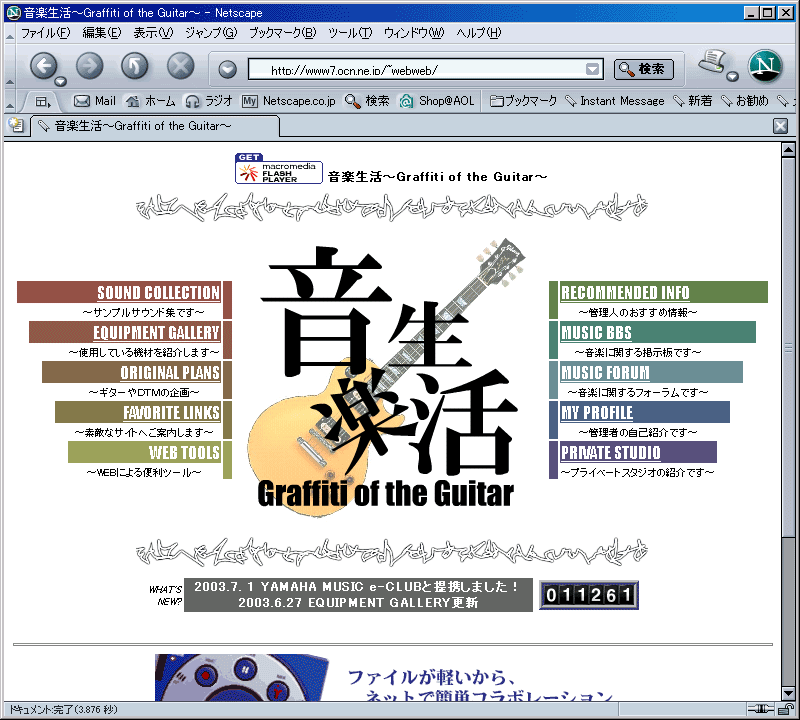This screenshot has height=720, width=800.
Task: Click the 検索 magnifier in personal toolbar
Action: point(367,101)
